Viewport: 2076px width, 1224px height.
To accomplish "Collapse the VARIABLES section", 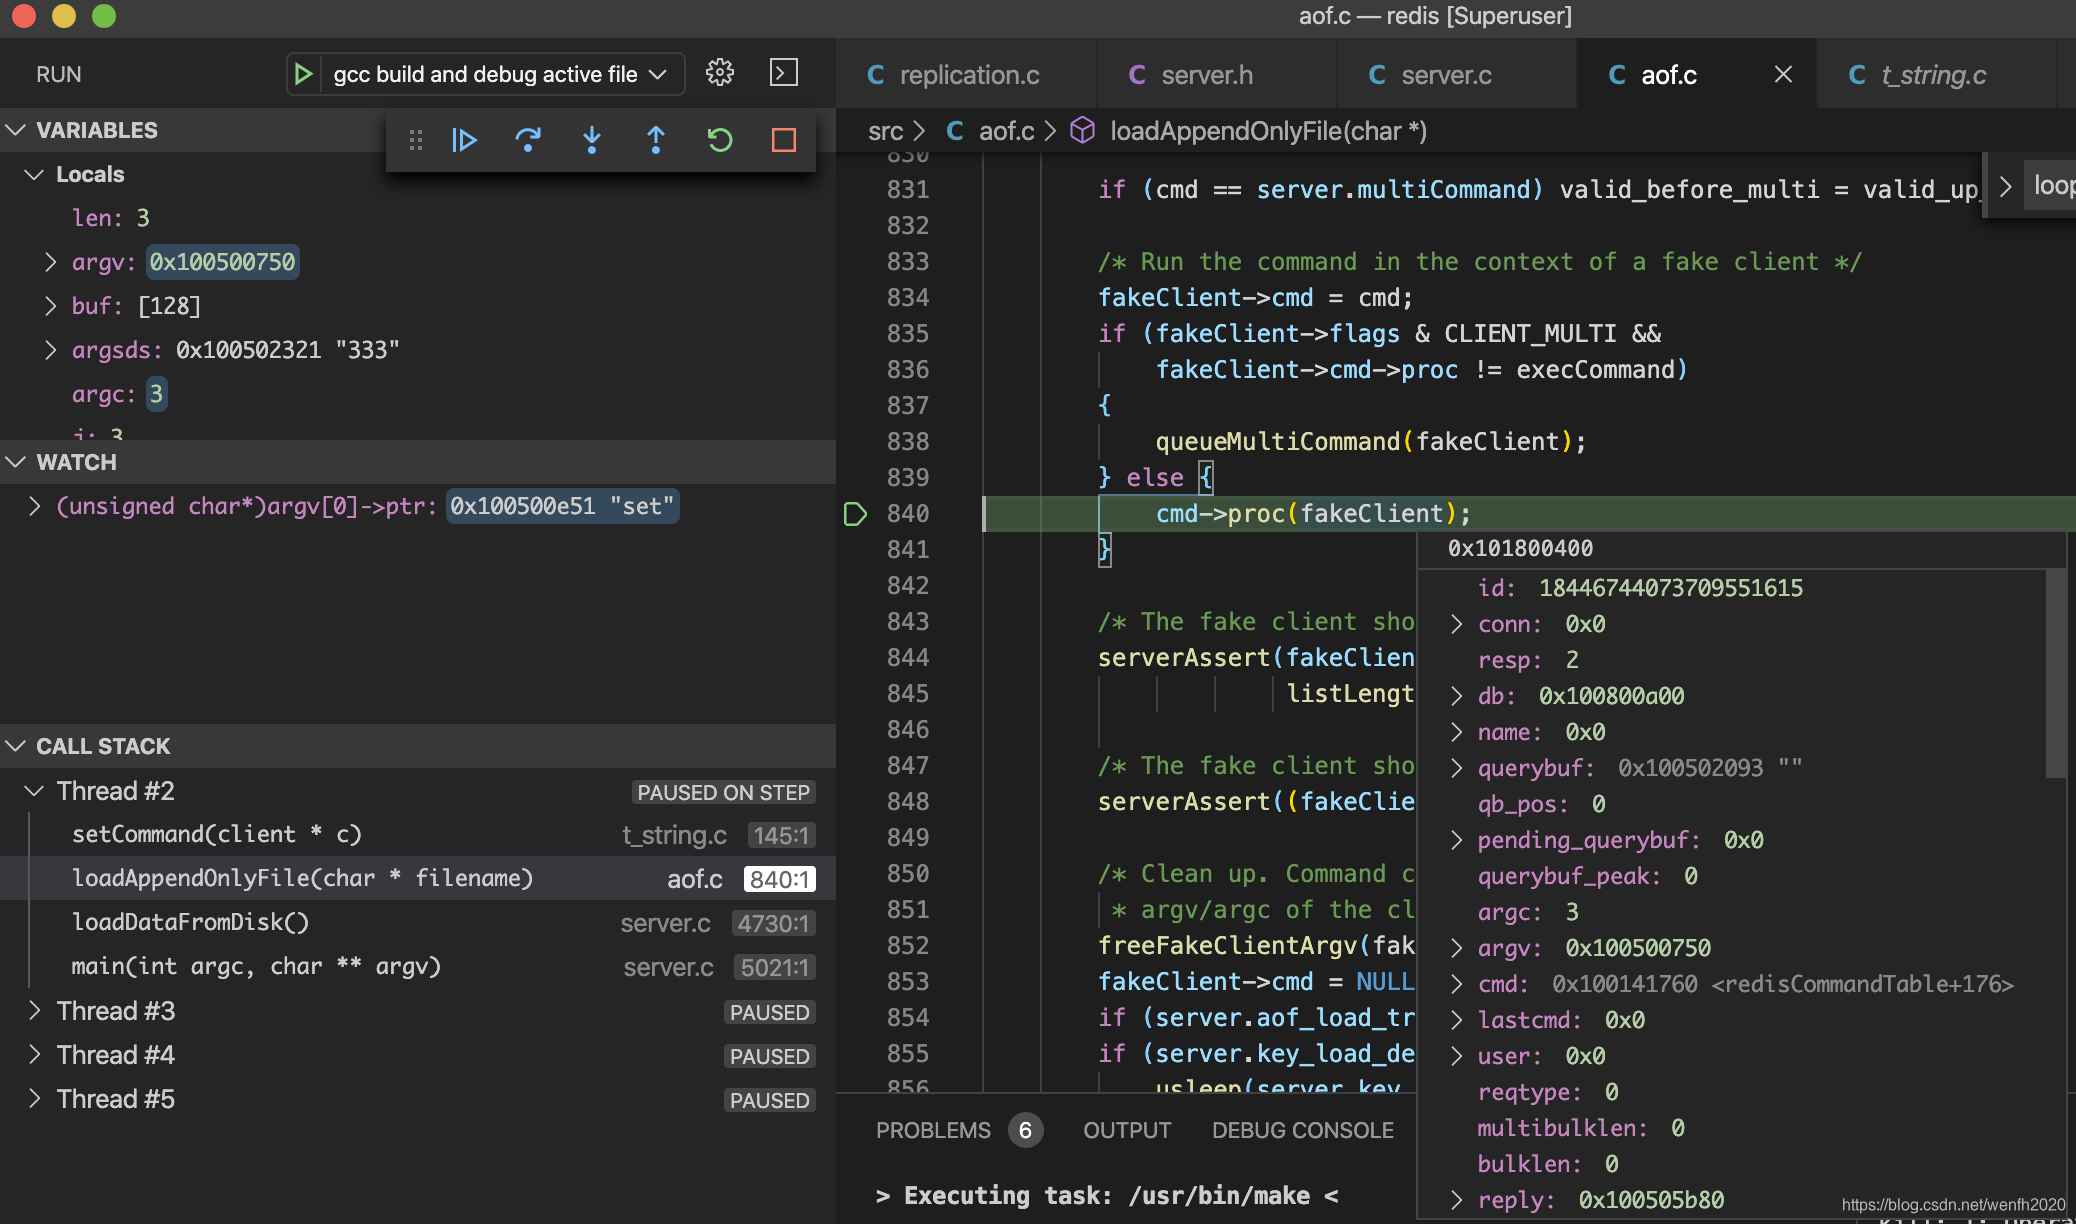I will 16,130.
